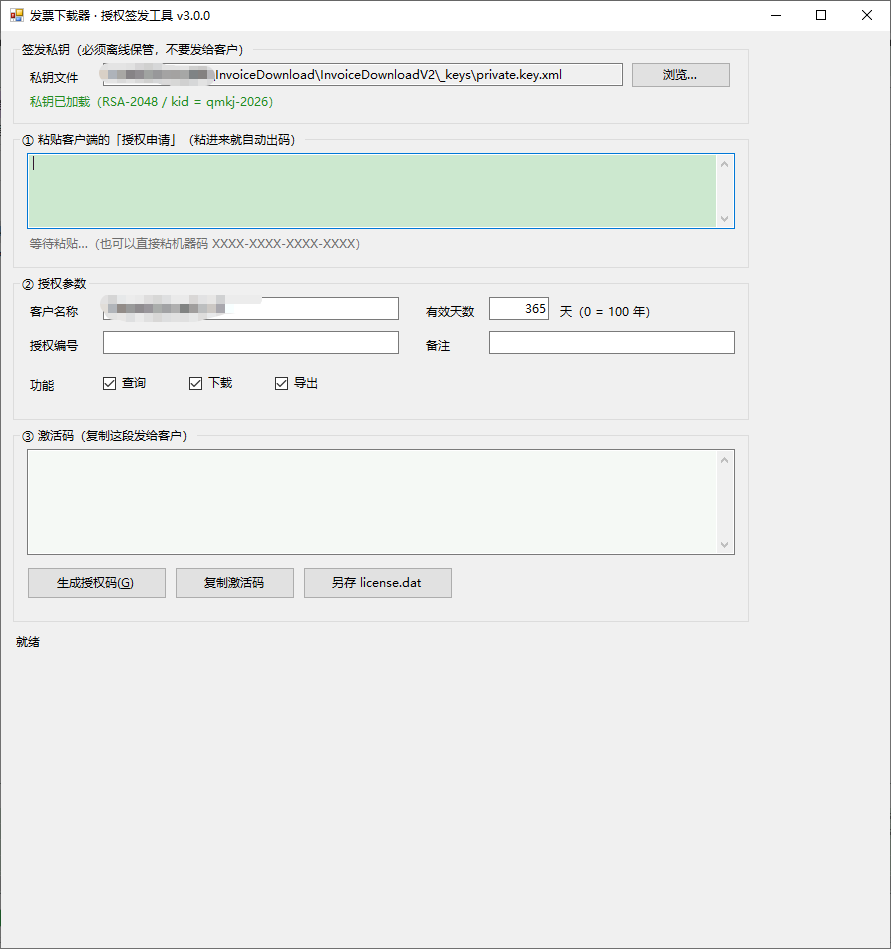Screen dimensions: 891x949
Task: Click the app icon in the title bar
Action: coord(16,15)
